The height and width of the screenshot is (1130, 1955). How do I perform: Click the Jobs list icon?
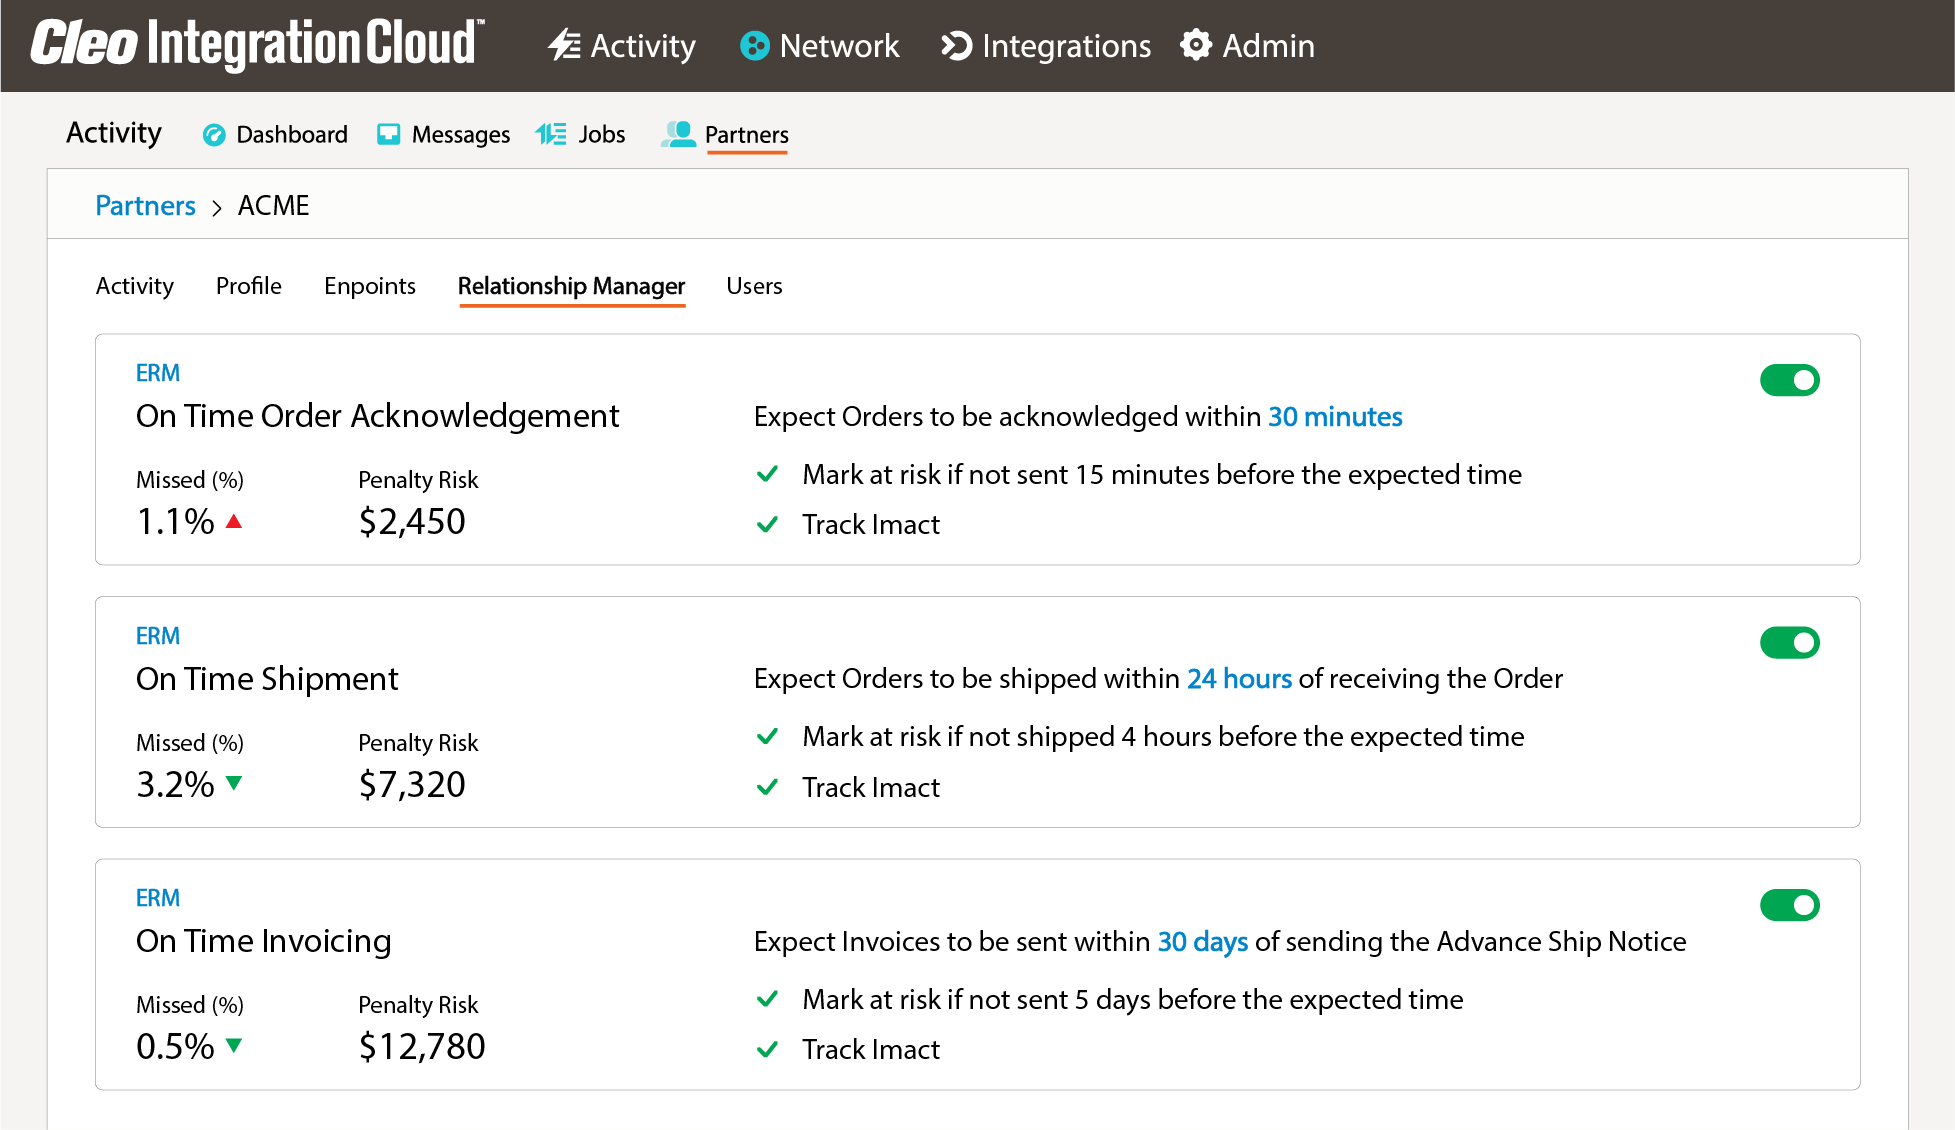point(551,134)
